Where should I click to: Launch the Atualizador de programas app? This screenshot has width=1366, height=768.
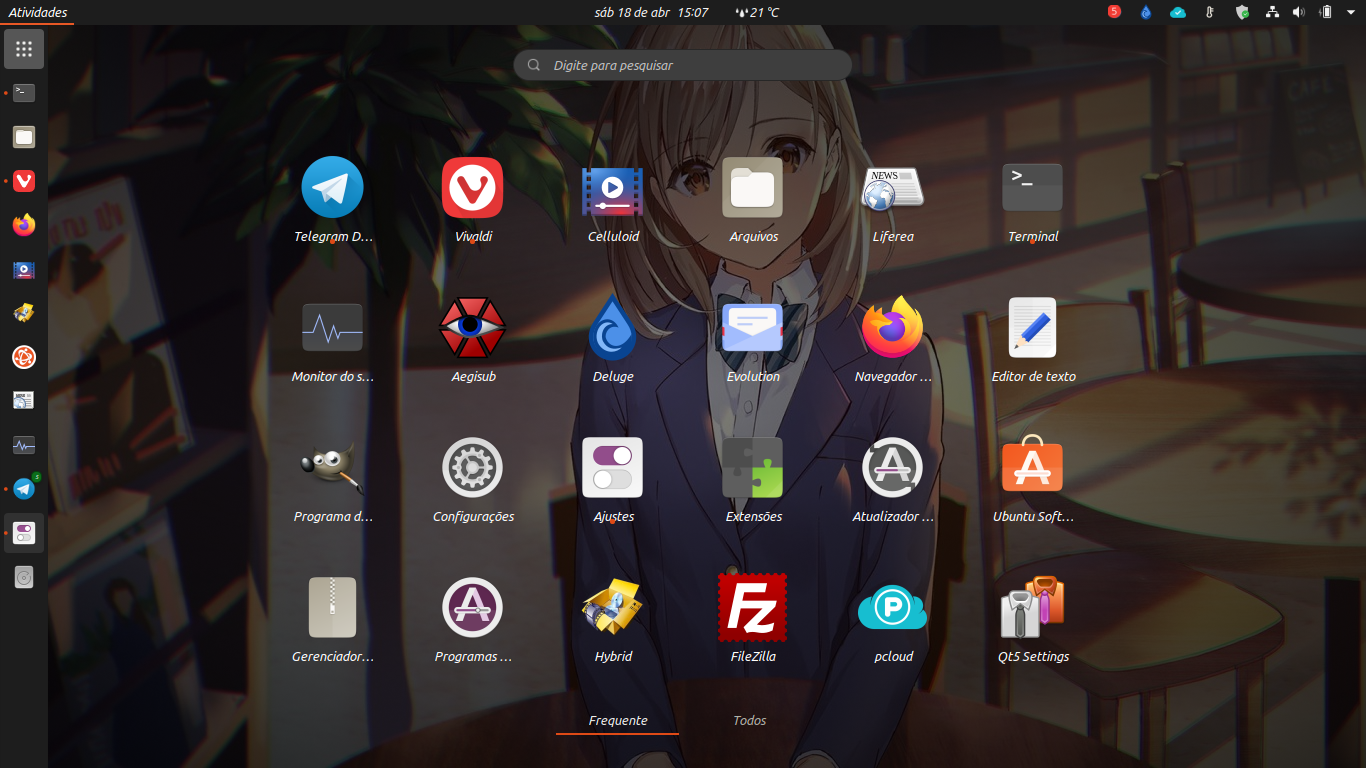tap(893, 468)
